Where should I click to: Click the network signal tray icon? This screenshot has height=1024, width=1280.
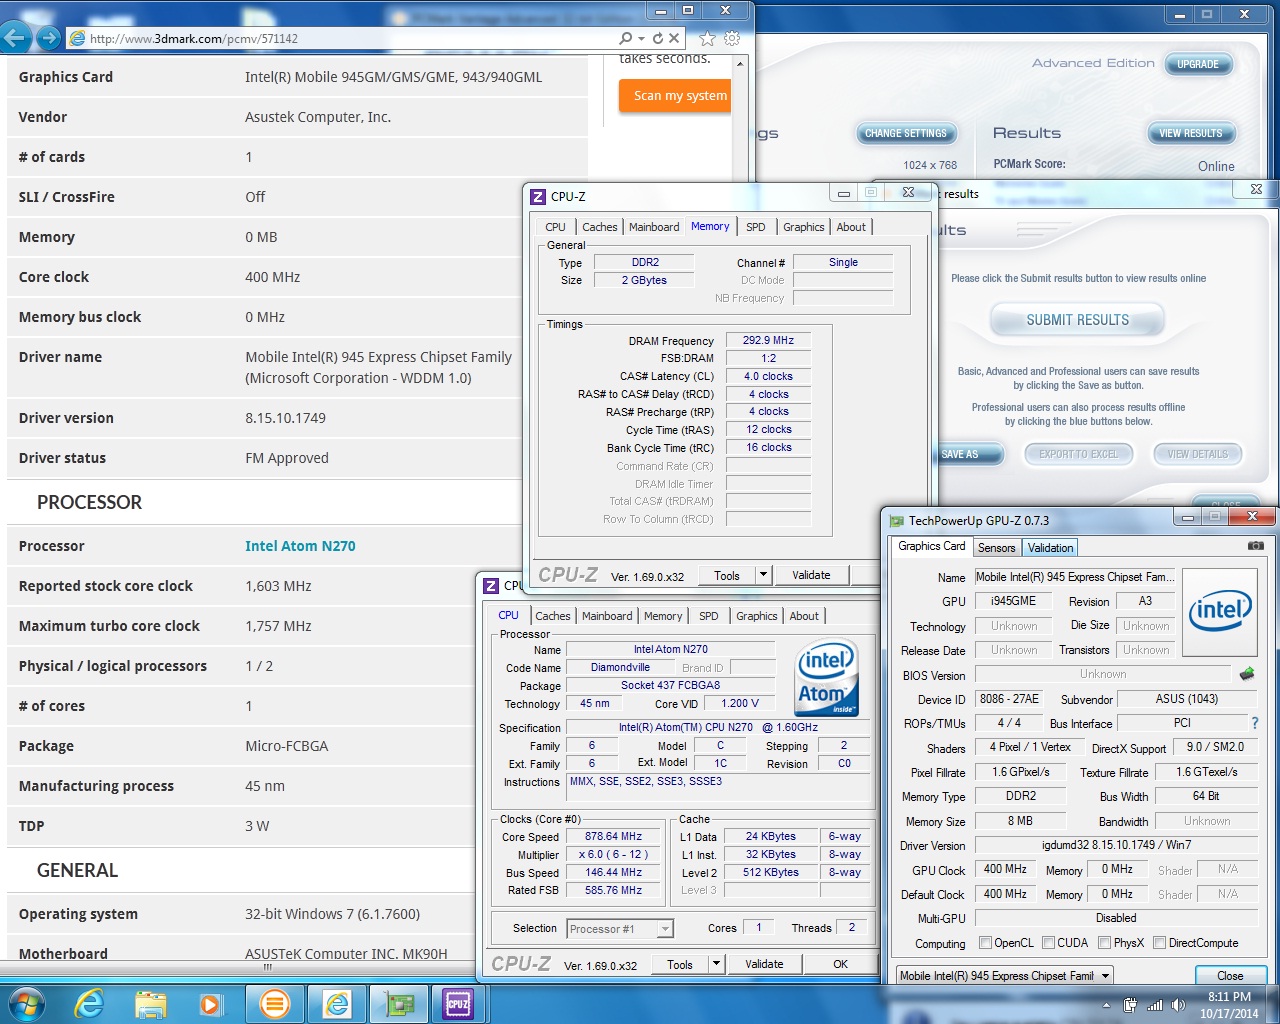pos(1154,1005)
